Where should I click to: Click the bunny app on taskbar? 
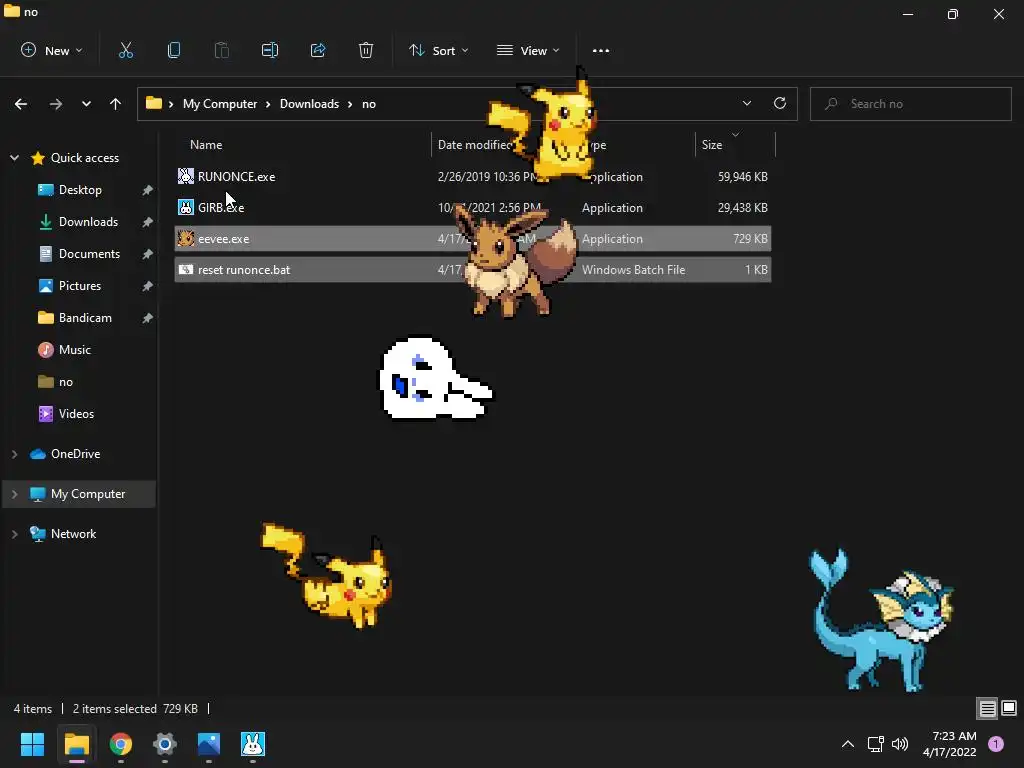253,744
